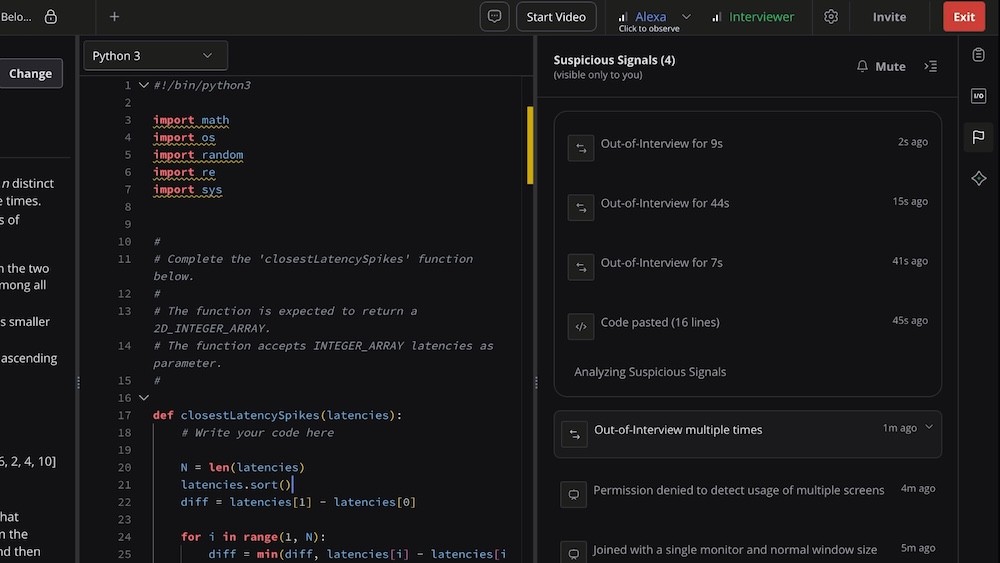Image resolution: width=1000 pixels, height=563 pixels.
Task: Collapse the Suspicious Signals side panel
Action: coord(930,66)
